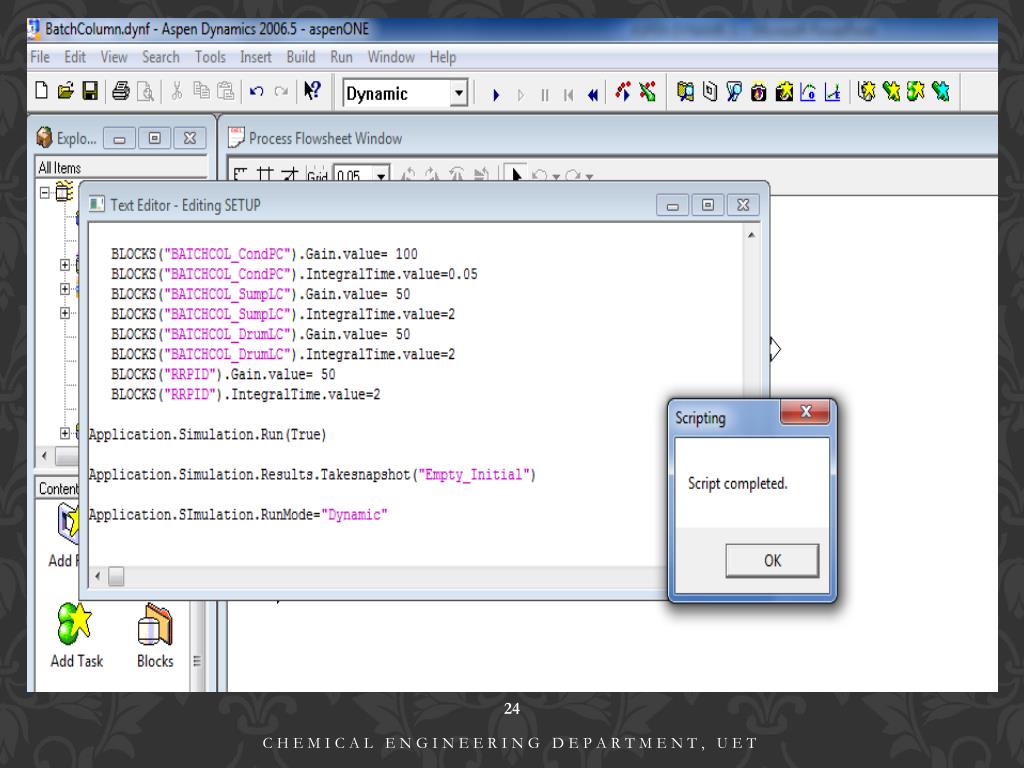Viewport: 1024px width, 768px height.
Task: Open Print Preview icon
Action: 146,91
